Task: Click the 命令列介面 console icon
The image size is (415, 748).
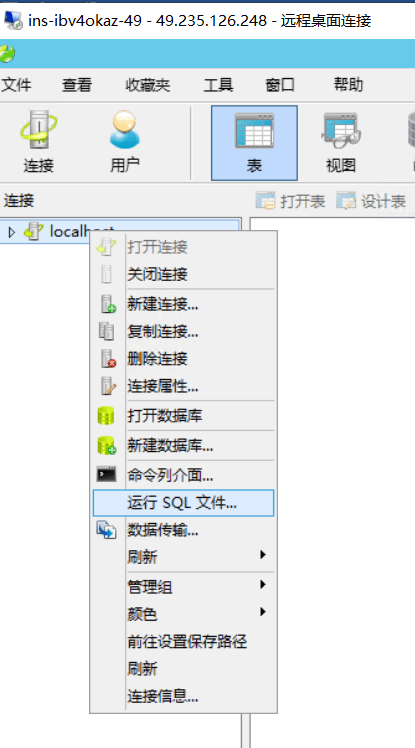Action: tap(106, 474)
